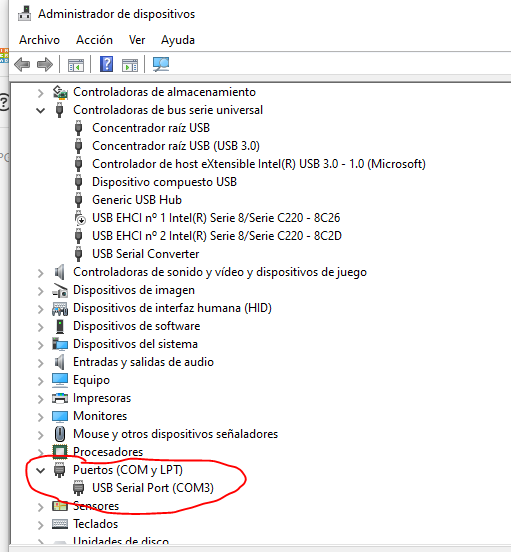This screenshot has width=511, height=552.
Task: Click the USB bus controllers category icon
Action: 59,110
